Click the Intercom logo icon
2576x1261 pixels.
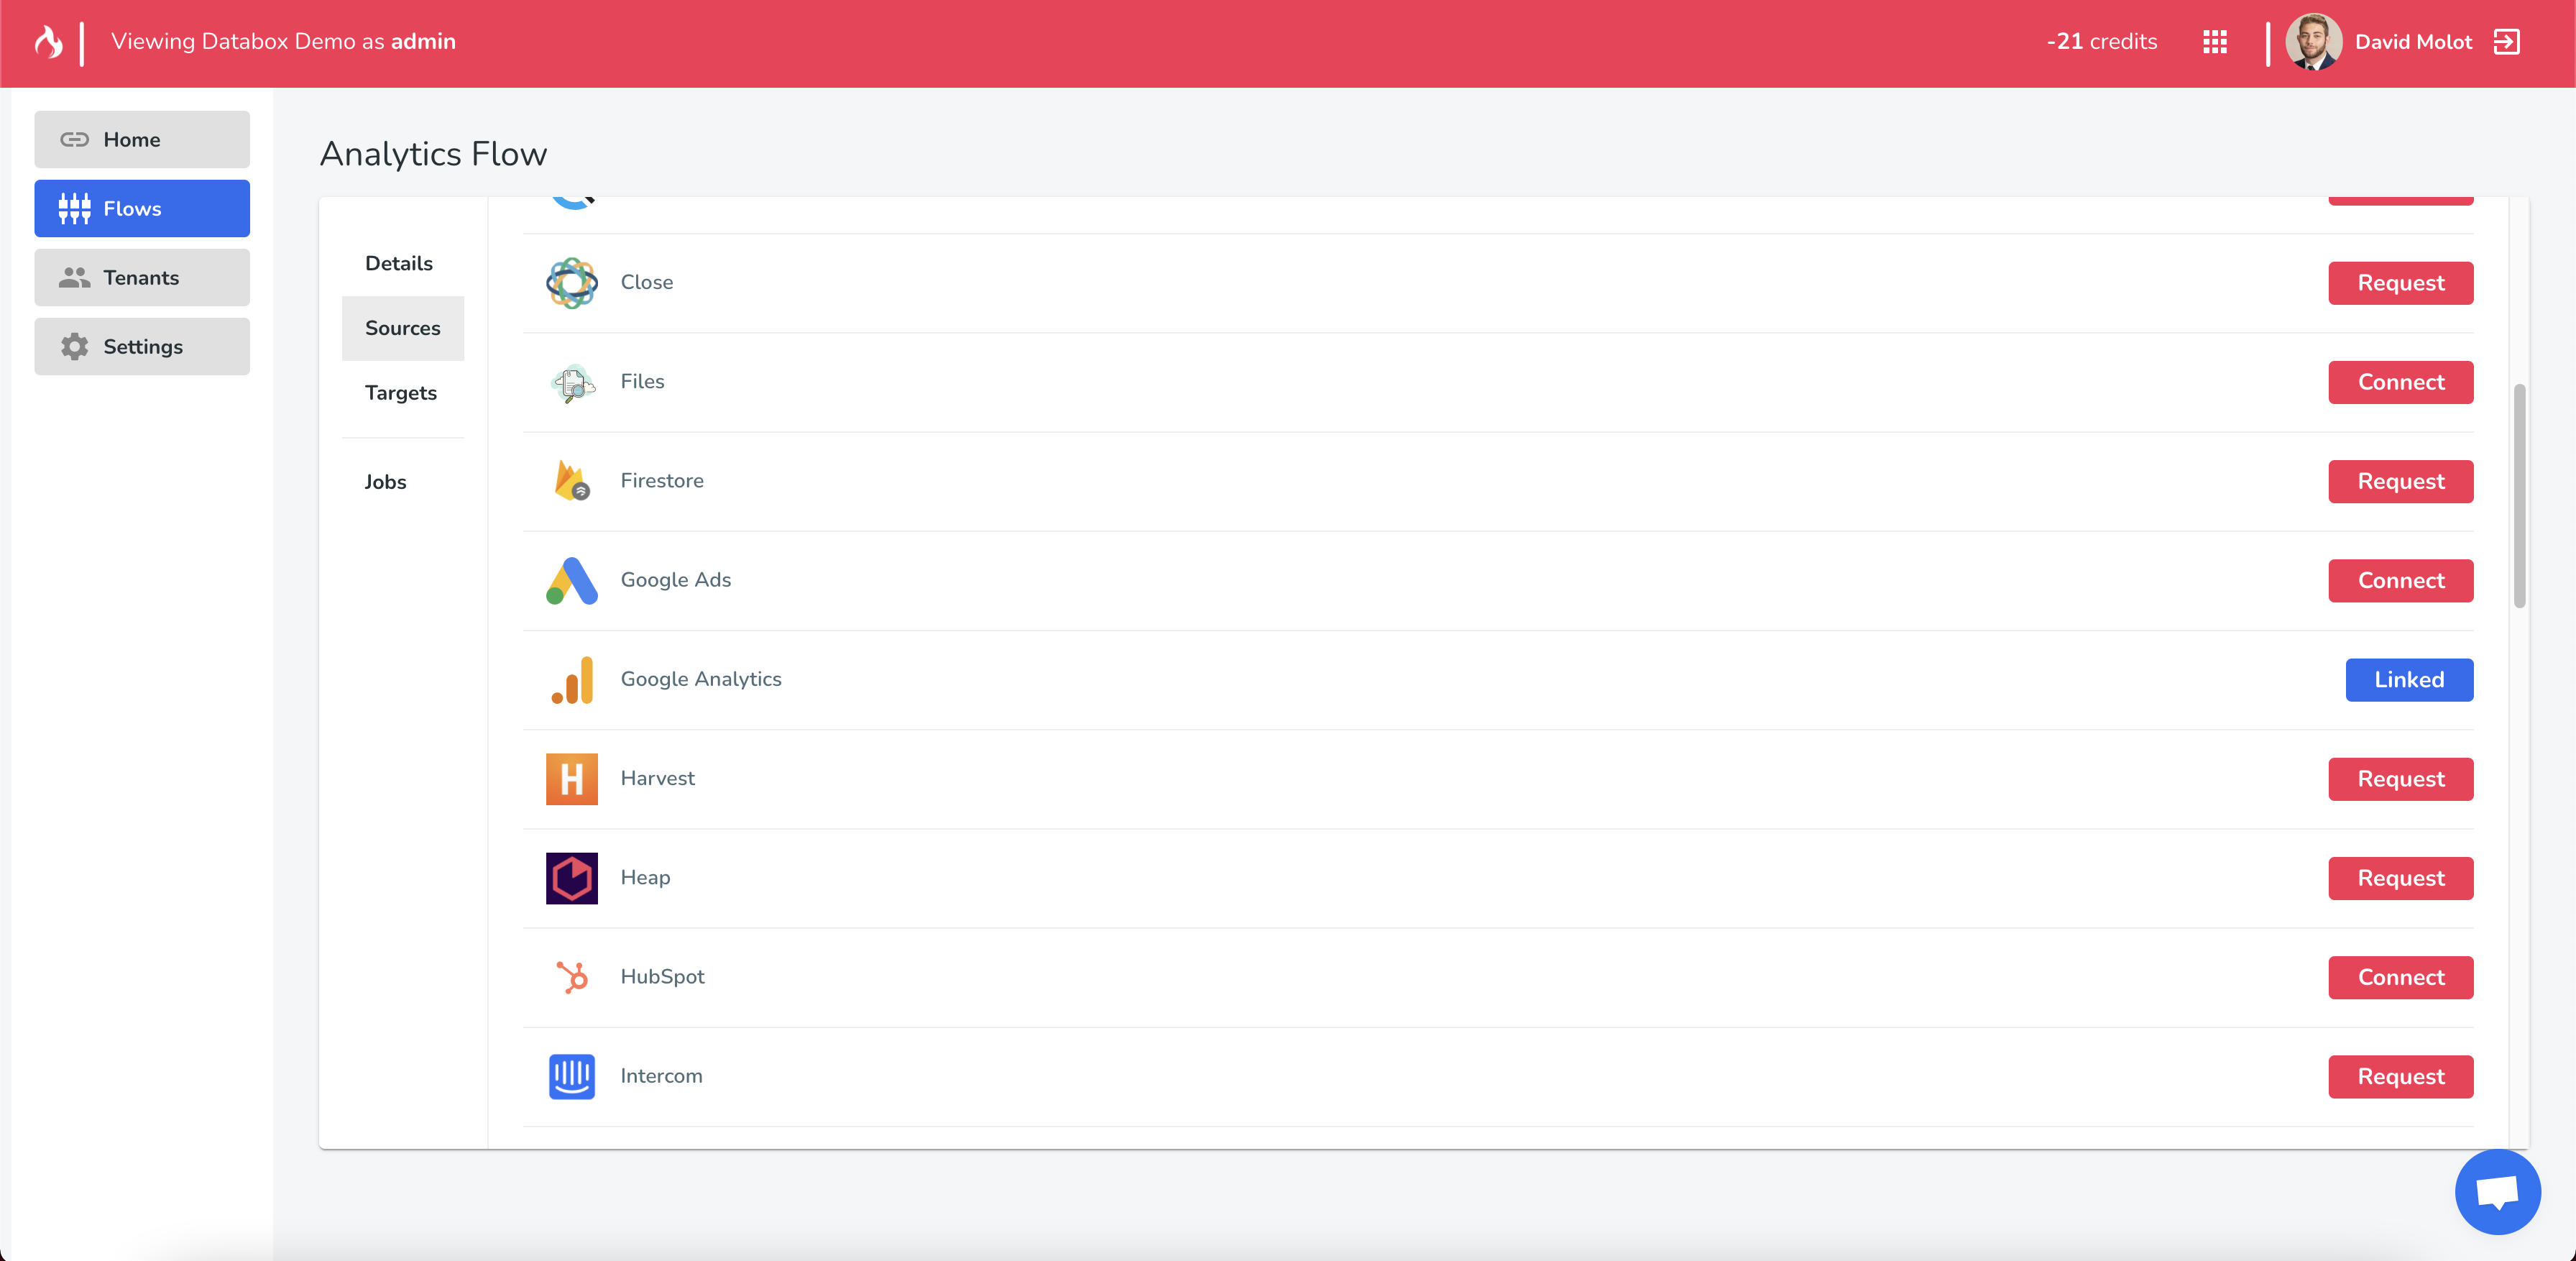[x=571, y=1076]
